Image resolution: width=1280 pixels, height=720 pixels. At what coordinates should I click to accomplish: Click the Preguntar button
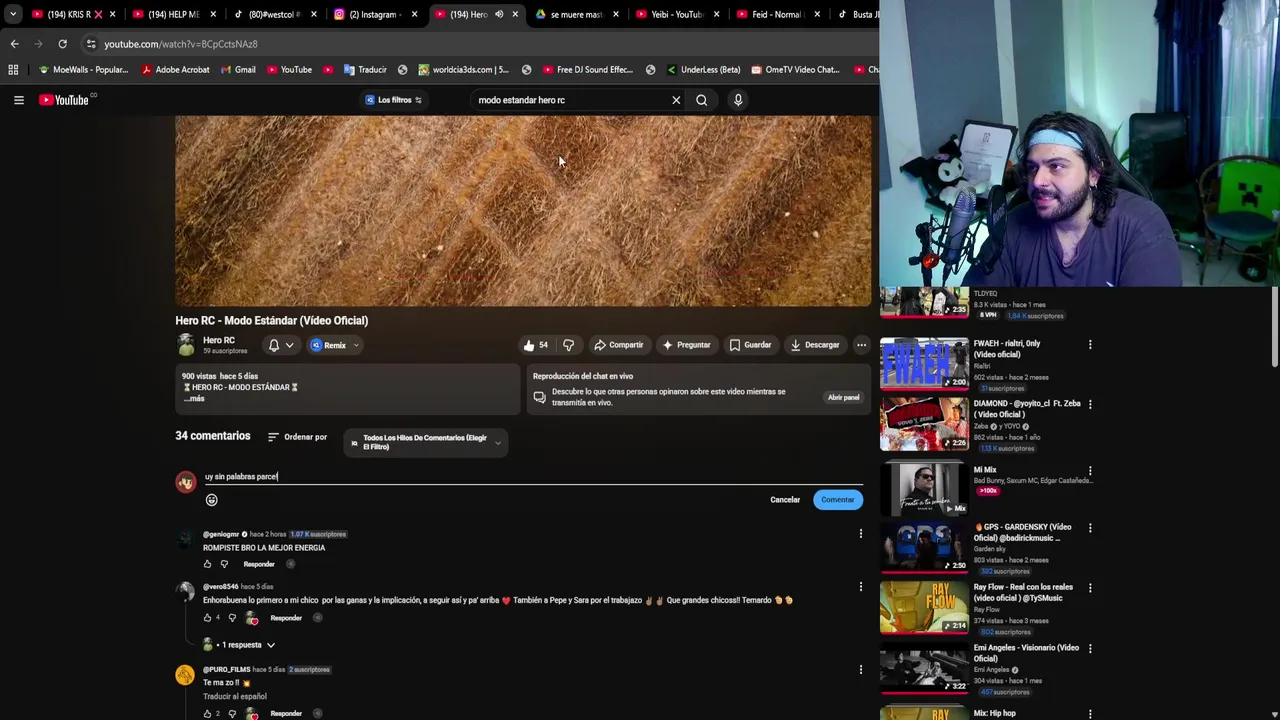coord(686,345)
